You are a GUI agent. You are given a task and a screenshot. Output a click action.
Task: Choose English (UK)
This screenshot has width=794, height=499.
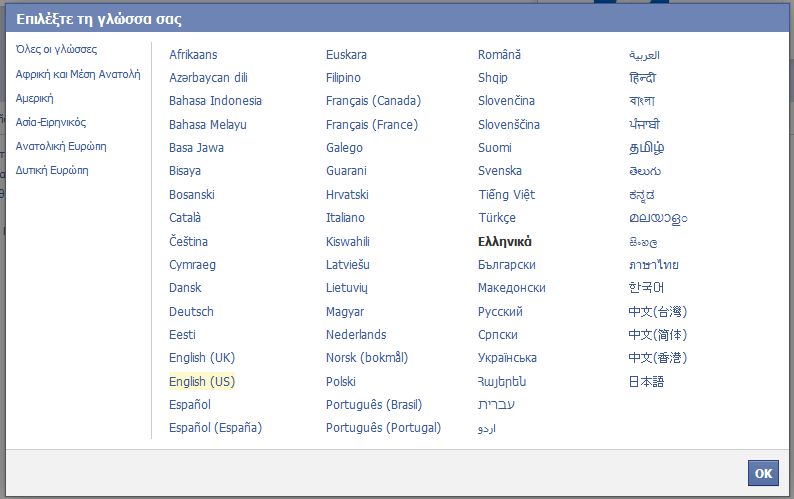coord(202,358)
